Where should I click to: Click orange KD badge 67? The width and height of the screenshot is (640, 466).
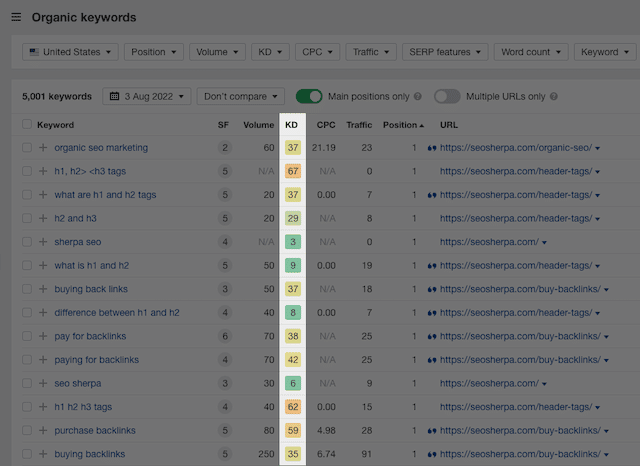(x=293, y=171)
